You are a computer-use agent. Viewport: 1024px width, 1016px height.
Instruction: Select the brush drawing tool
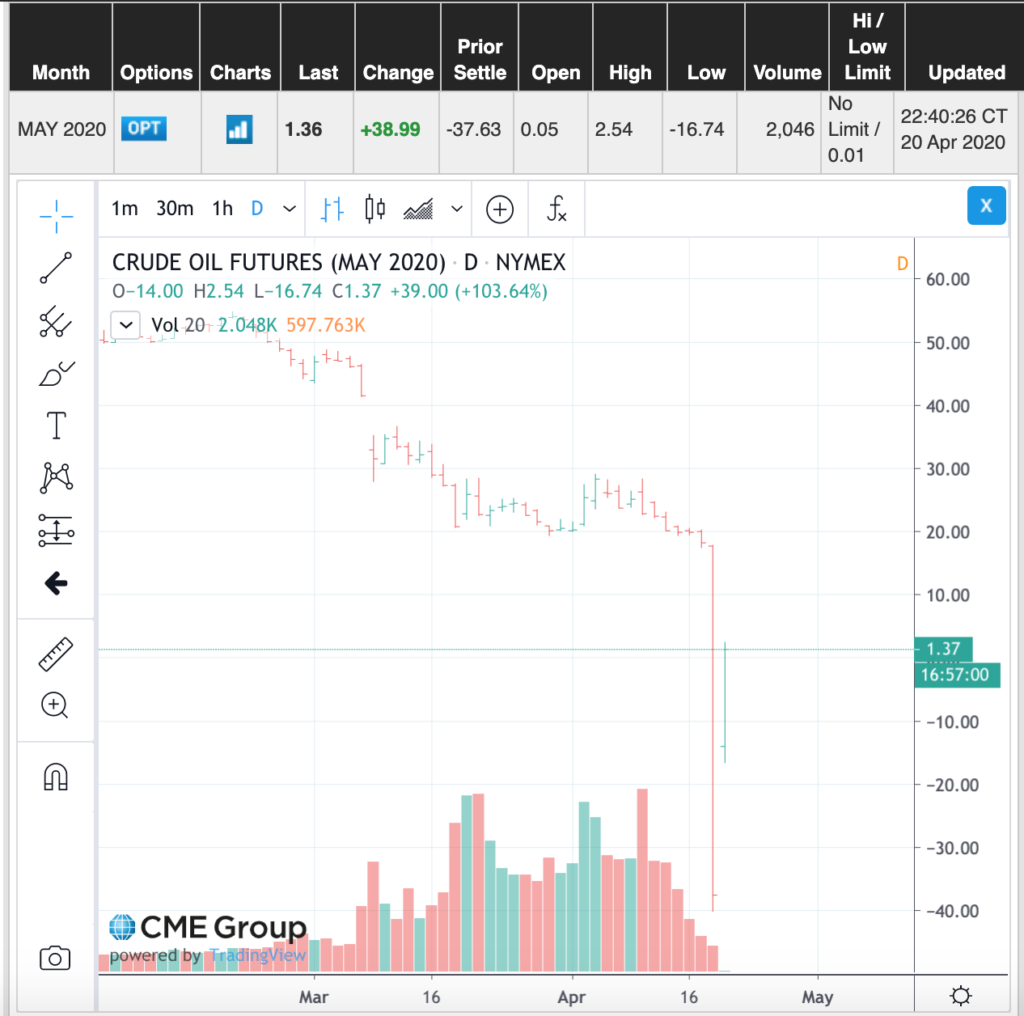(56, 374)
